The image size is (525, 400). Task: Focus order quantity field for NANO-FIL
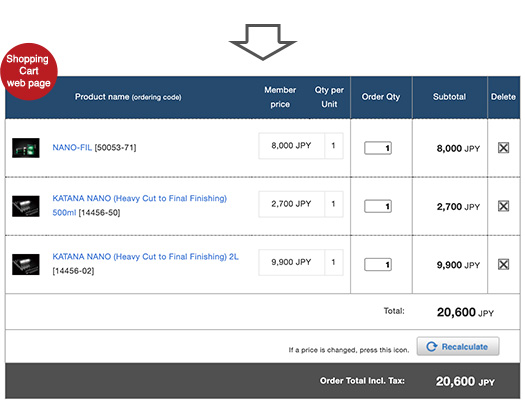click(x=378, y=148)
